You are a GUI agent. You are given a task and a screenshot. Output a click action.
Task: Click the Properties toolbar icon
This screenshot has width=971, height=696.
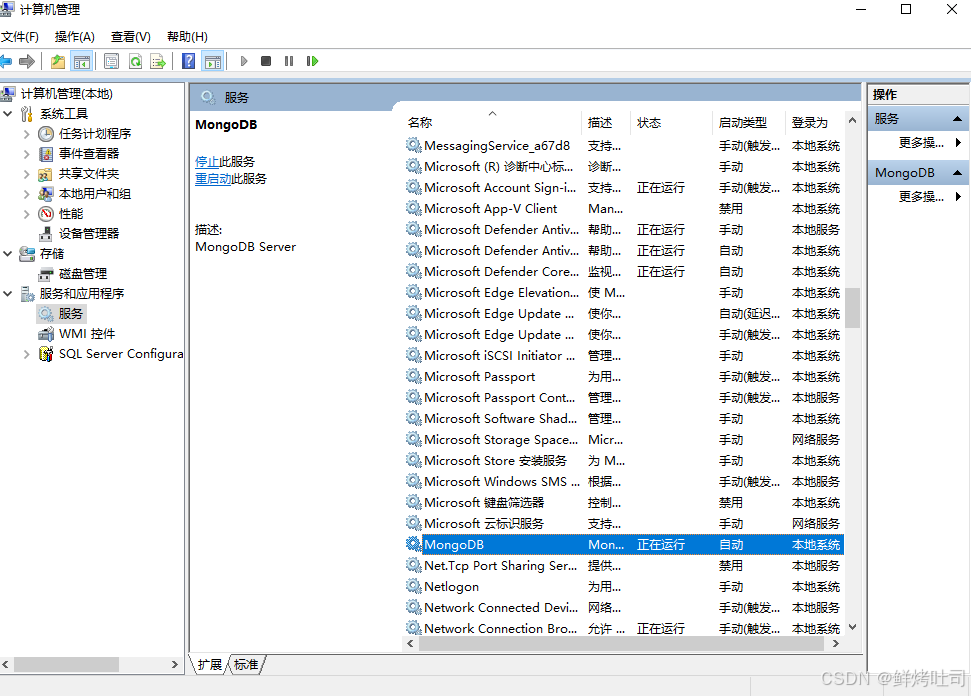click(x=111, y=61)
